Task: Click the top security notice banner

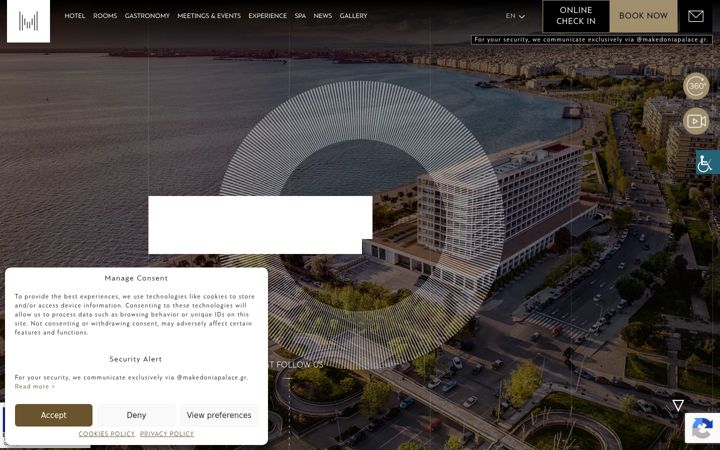Action: coord(591,39)
